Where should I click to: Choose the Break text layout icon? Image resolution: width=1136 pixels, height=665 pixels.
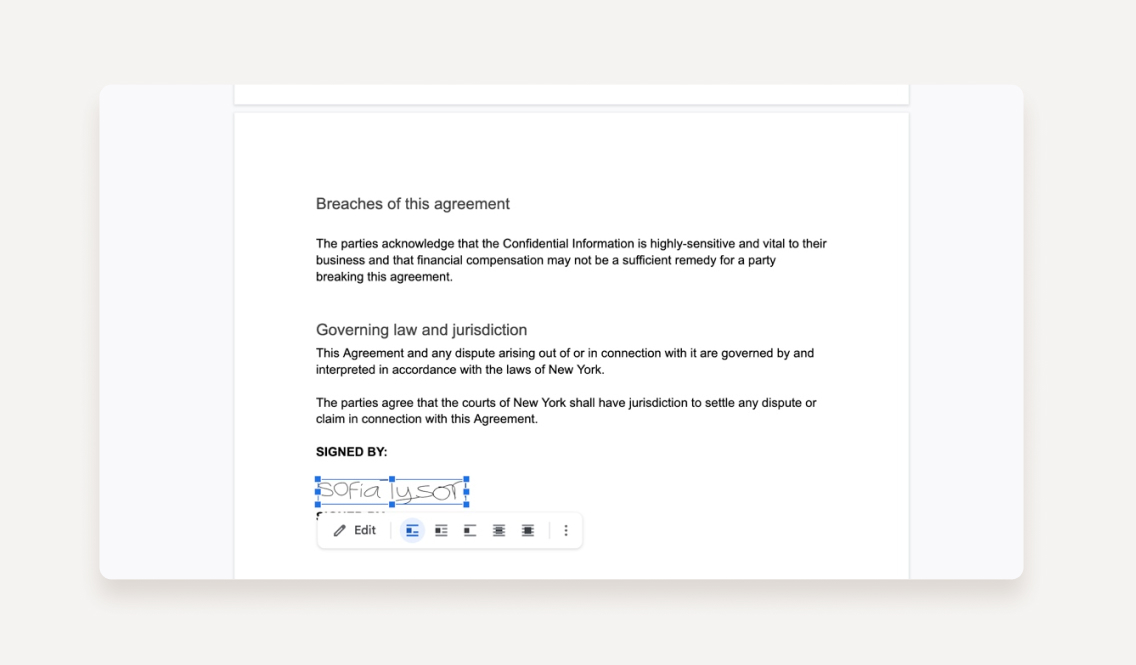coord(470,530)
